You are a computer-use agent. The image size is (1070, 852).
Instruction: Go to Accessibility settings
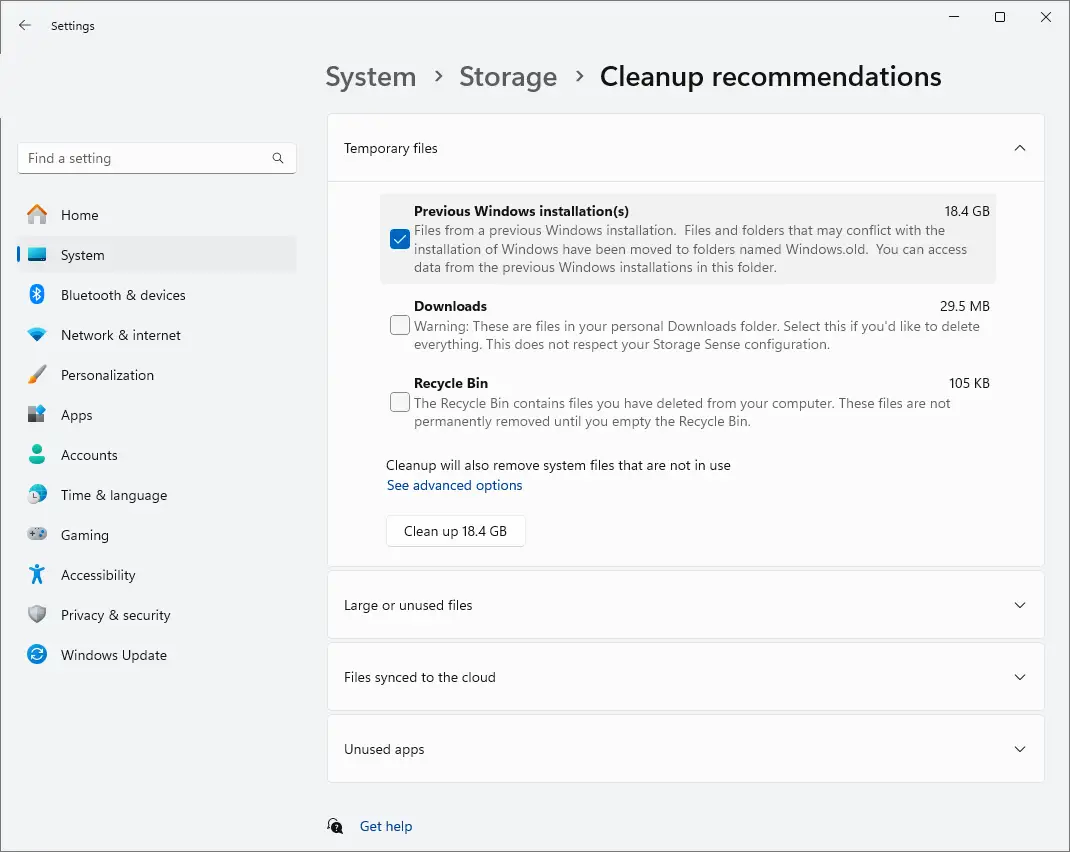[x=157, y=574]
